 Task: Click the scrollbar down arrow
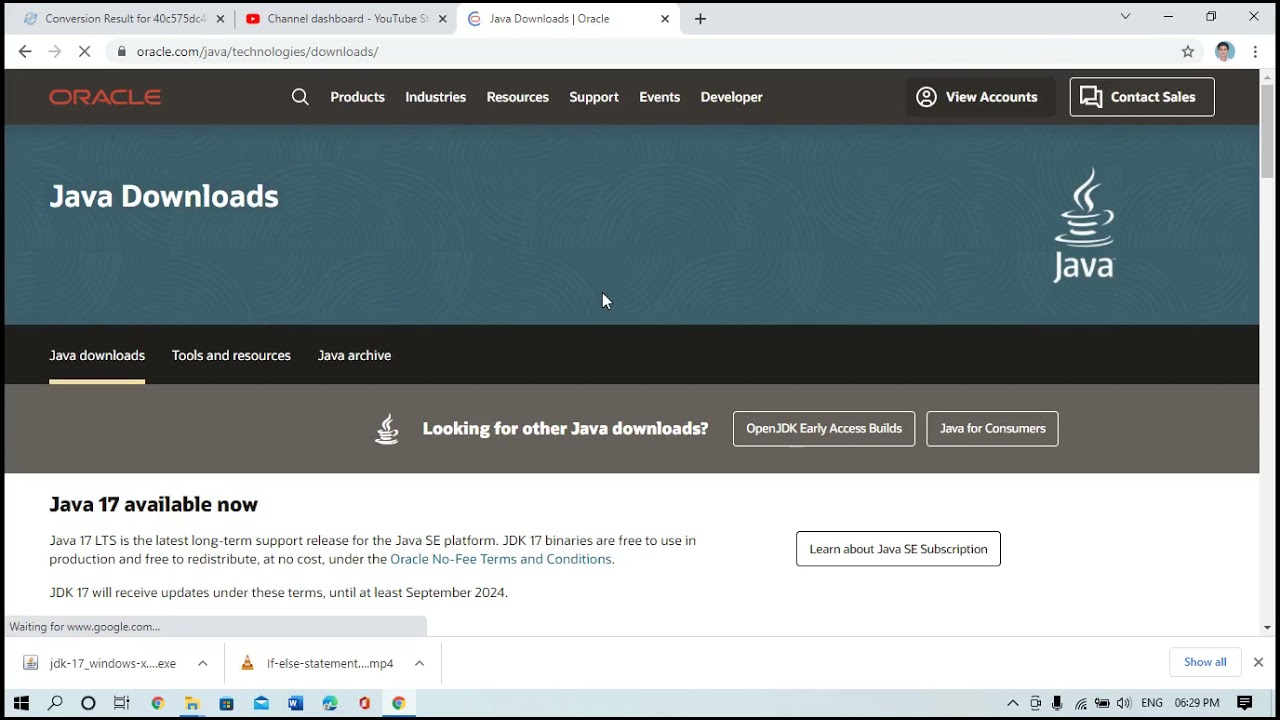pos(1267,628)
